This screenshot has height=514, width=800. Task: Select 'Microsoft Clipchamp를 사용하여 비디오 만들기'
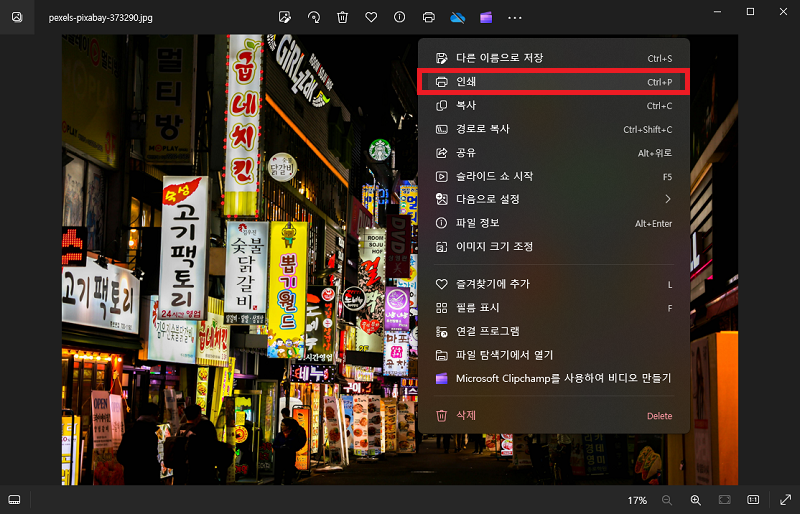[x=554, y=378]
